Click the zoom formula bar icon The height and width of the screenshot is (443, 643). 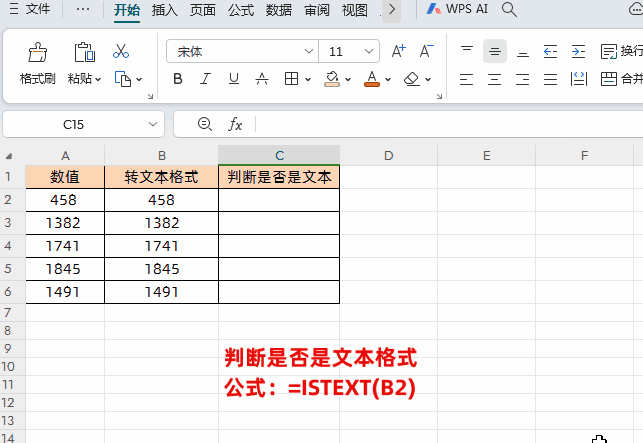(x=205, y=124)
